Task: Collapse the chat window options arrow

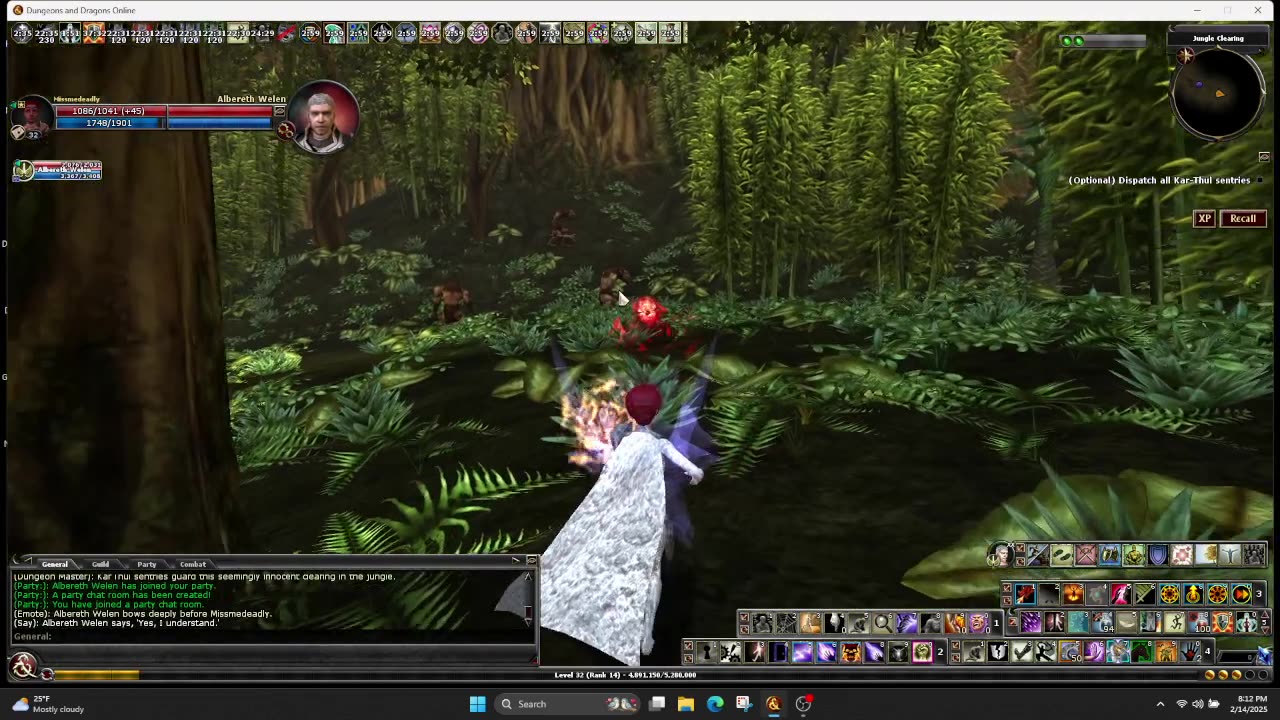Action: 517,560
